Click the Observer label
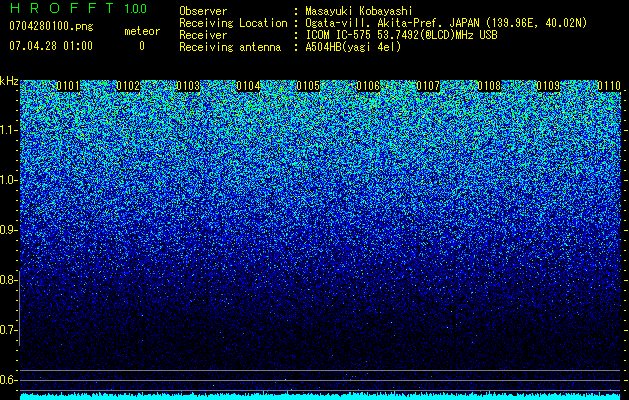Screen dimensions: 629x400 tap(203, 11)
